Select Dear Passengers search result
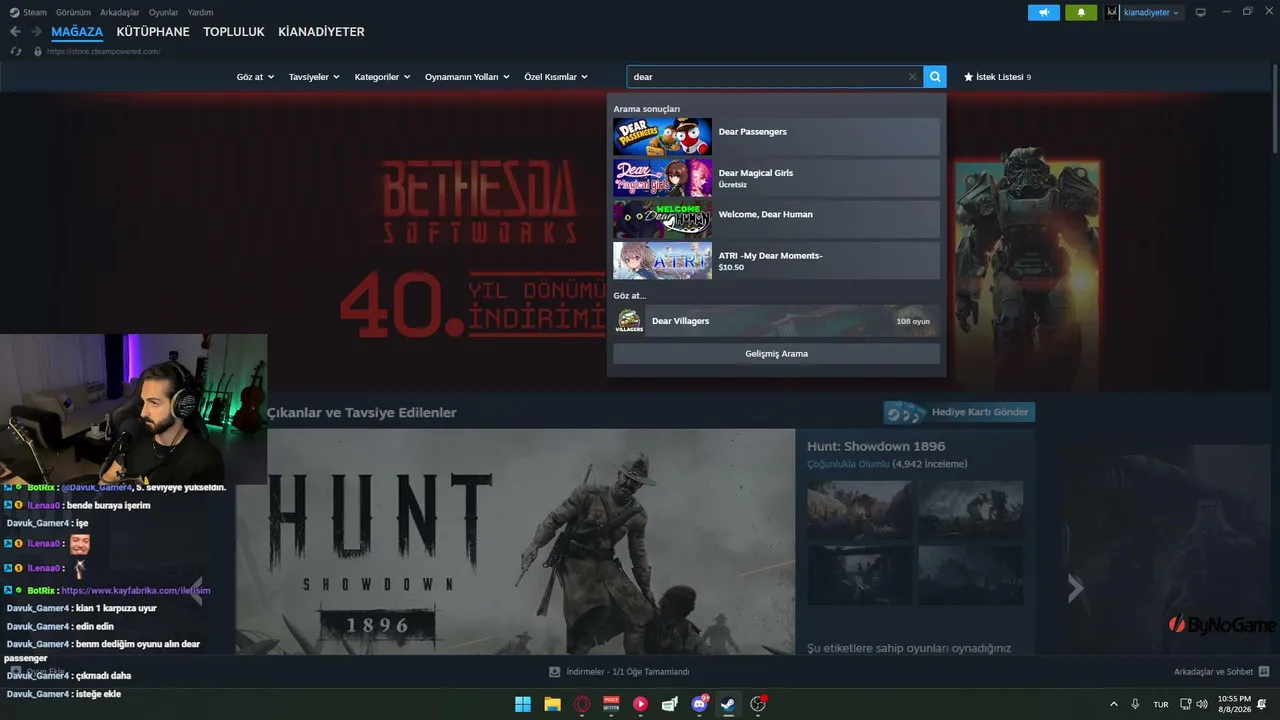This screenshot has width=1280, height=720. 776,136
